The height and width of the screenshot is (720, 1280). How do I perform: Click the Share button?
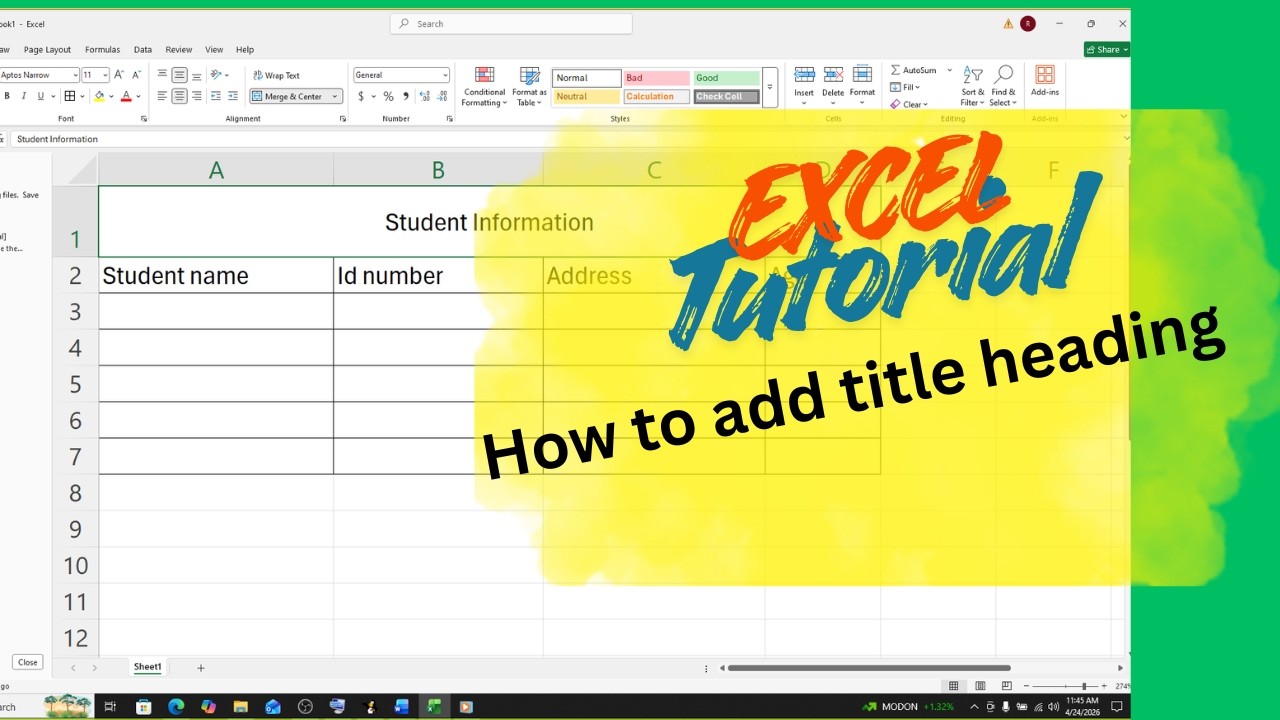pyautogui.click(x=1106, y=49)
